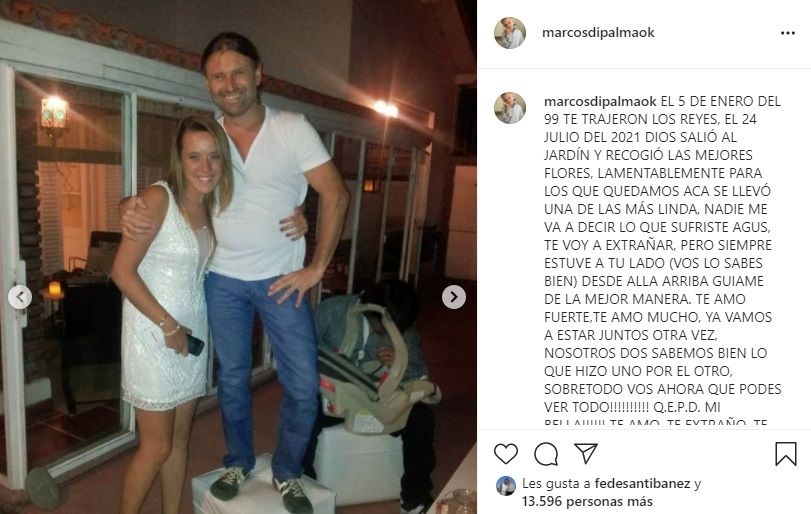The width and height of the screenshot is (811, 514).
Task: Save the post with the bookmark icon
Action: (x=785, y=454)
